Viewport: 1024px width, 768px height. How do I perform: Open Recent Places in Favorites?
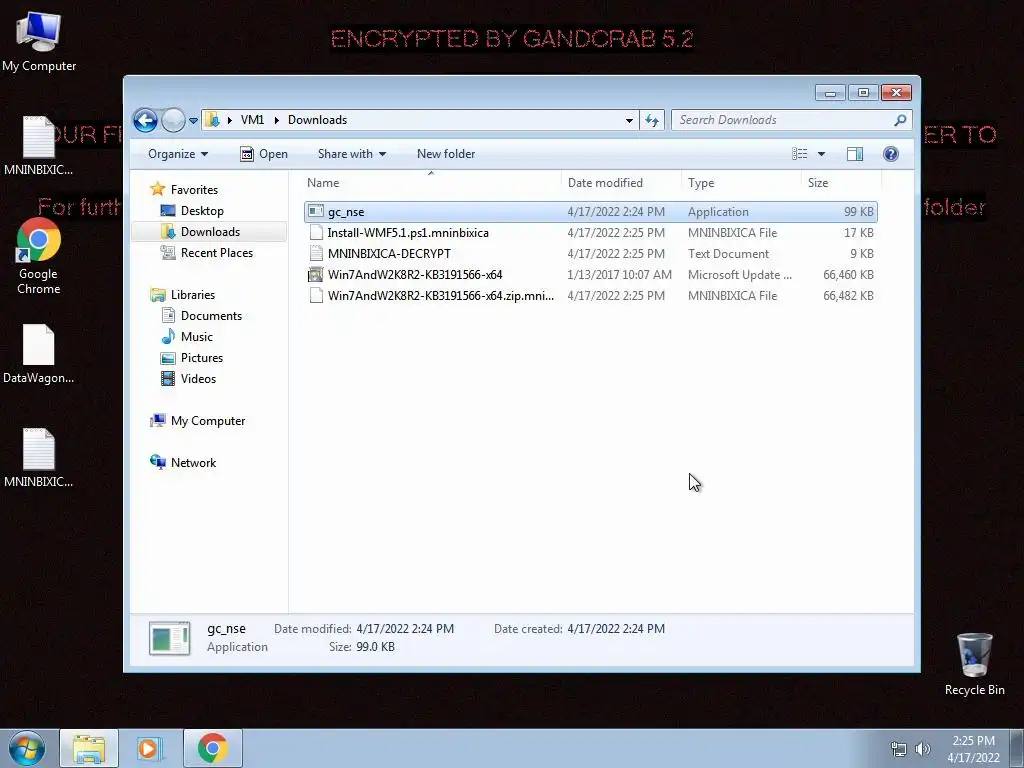[216, 253]
